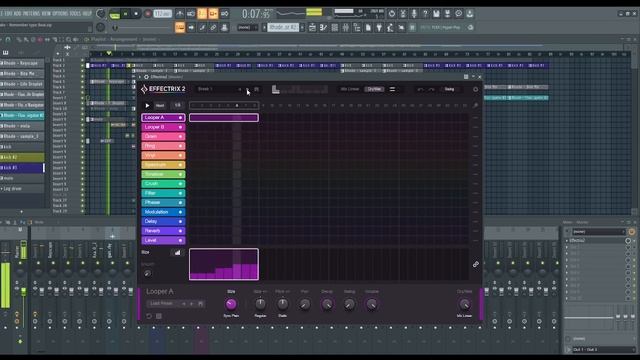Select the Level effect row
Viewport: 640px width, 360px height.
pos(163,240)
